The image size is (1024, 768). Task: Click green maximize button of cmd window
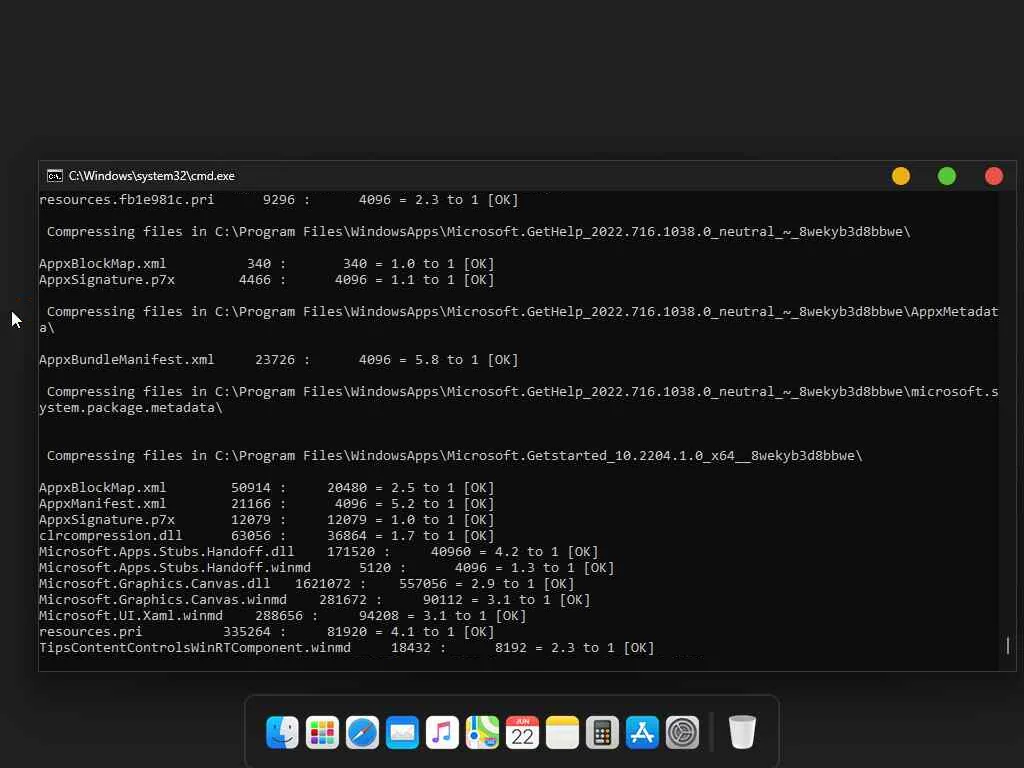(x=947, y=176)
